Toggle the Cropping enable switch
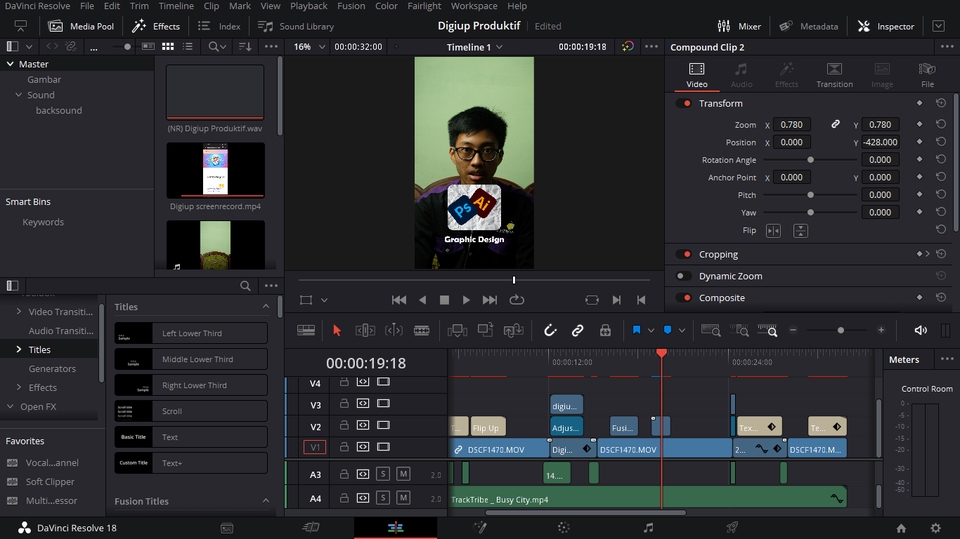960x539 pixels. 683,254
